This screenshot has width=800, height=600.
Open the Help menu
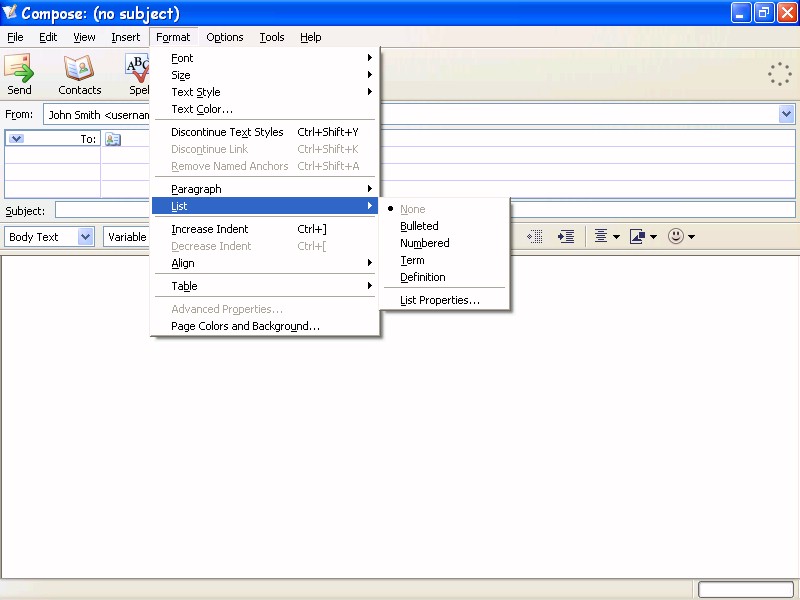[311, 37]
